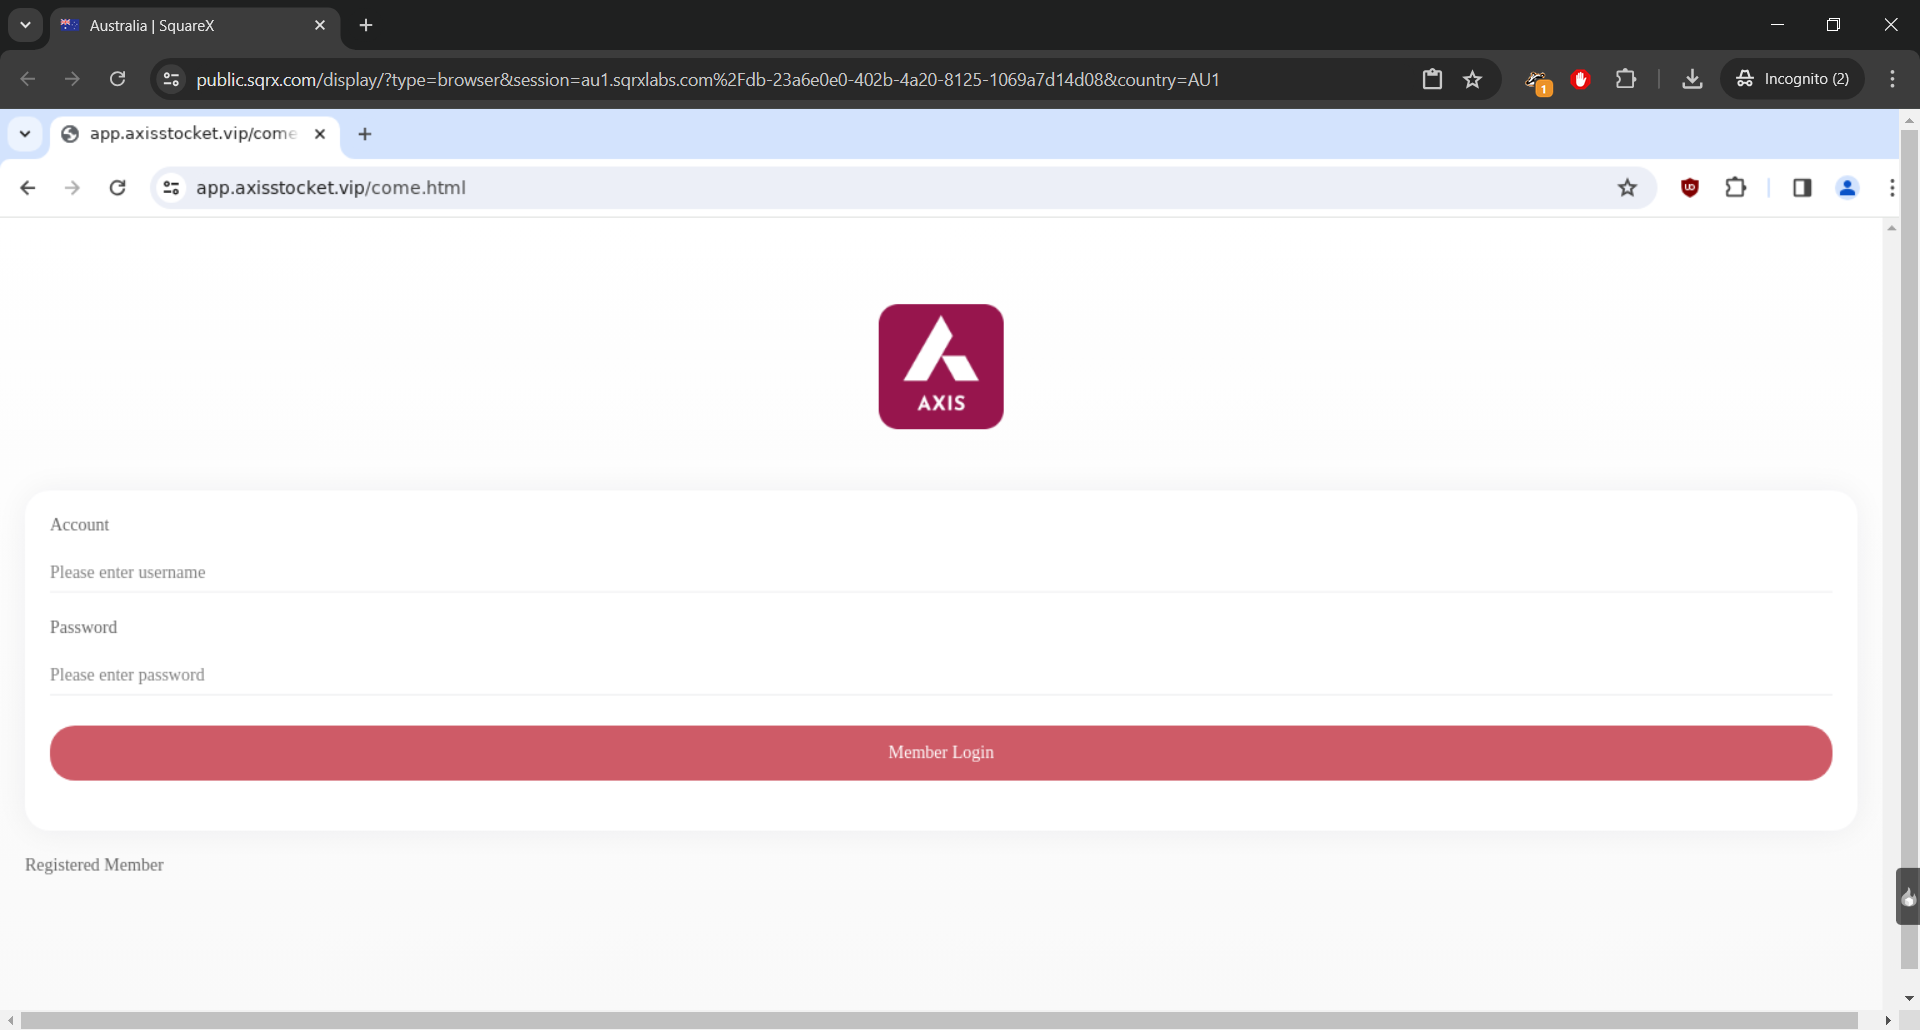Open the Registered Member link
Screen dimensions: 1920x1030
click(x=94, y=865)
